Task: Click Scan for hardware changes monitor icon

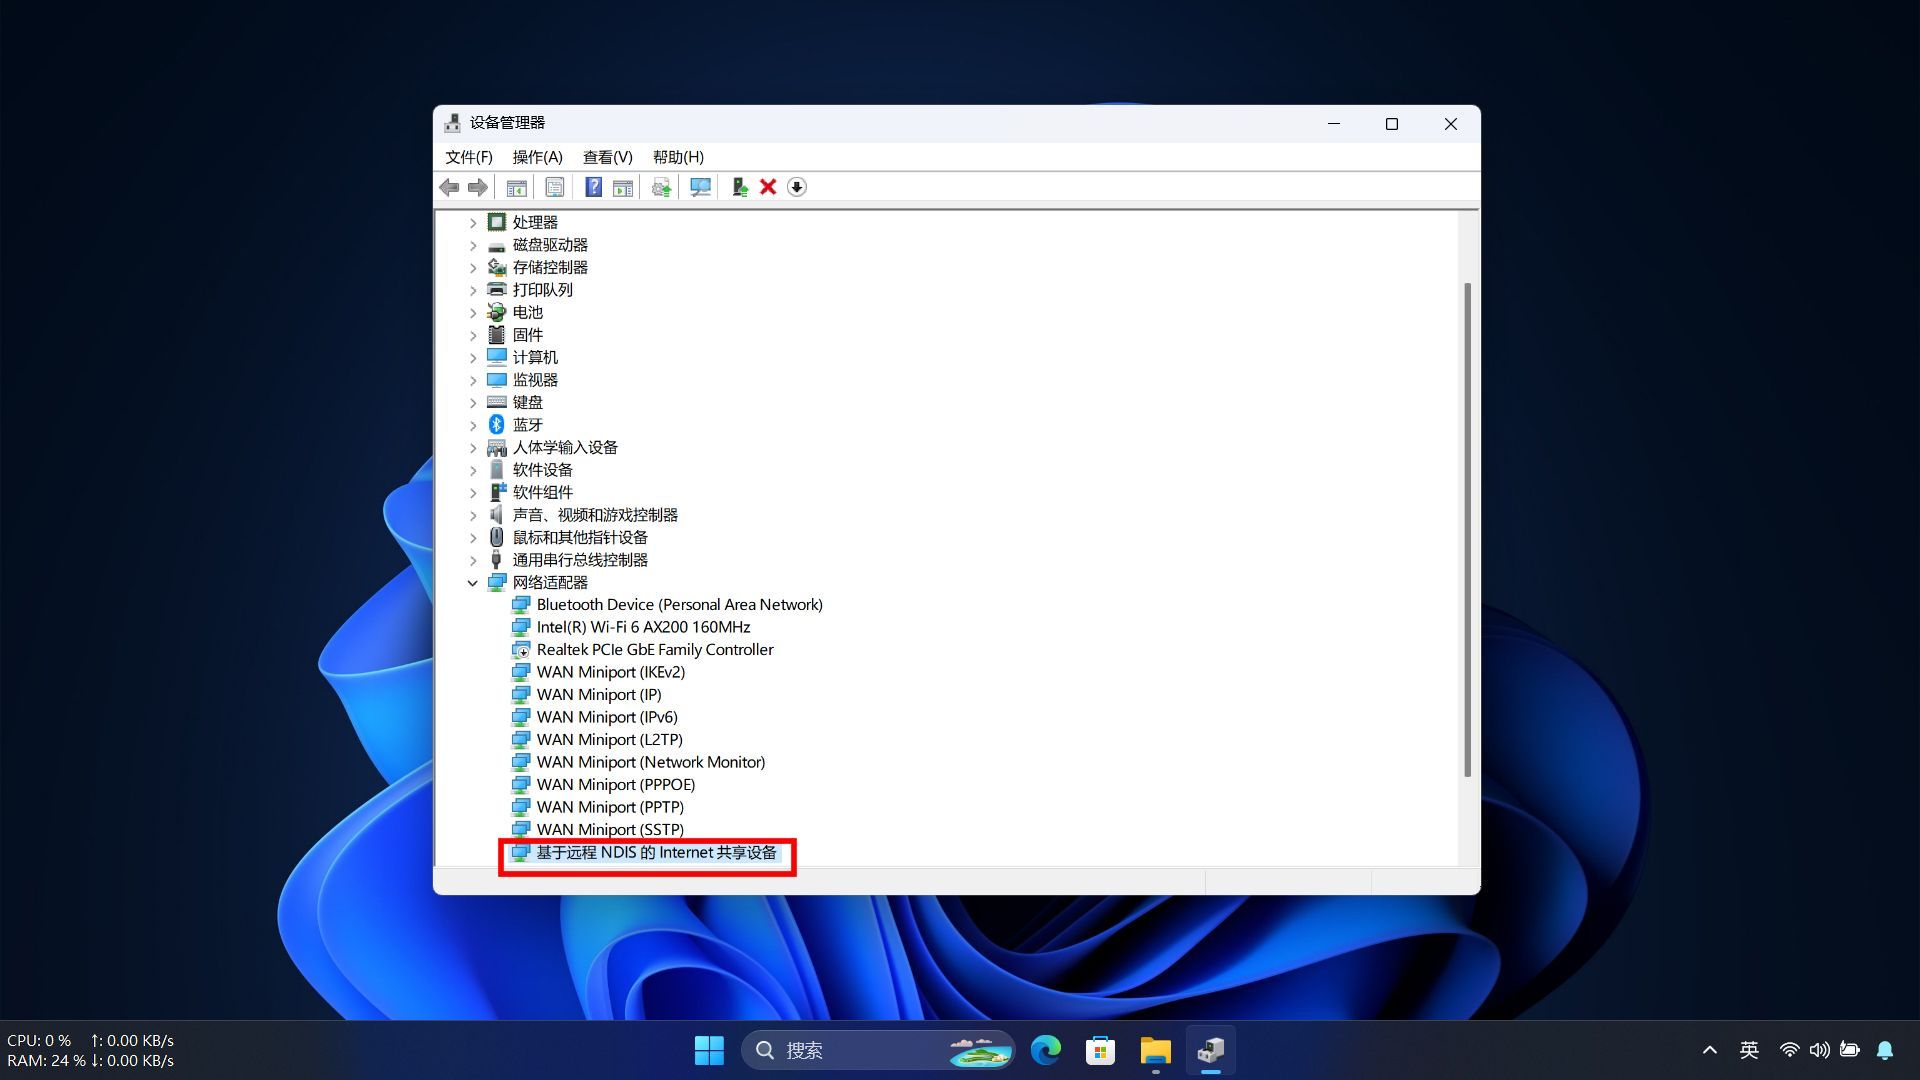Action: click(x=700, y=187)
